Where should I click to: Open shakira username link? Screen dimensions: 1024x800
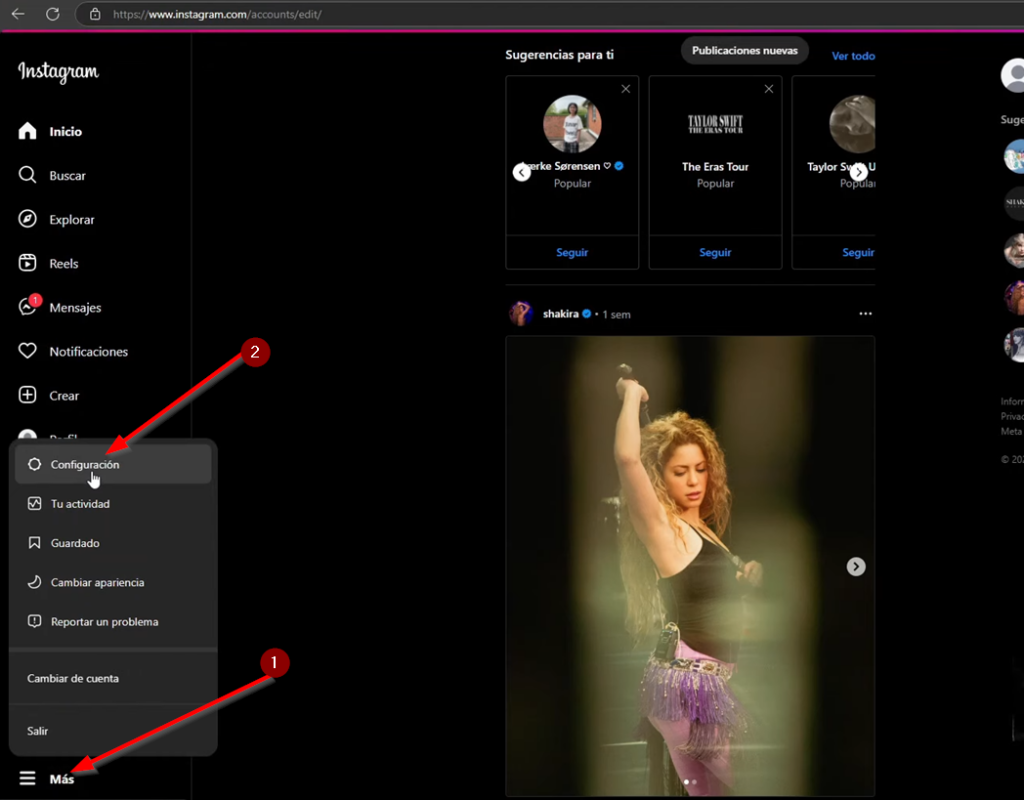pyautogui.click(x=560, y=313)
